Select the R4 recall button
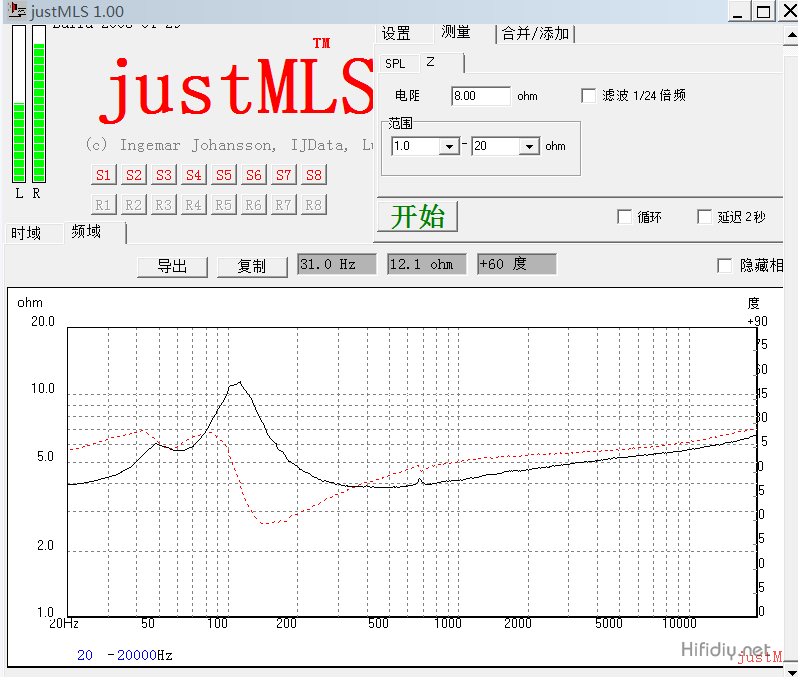Image resolution: width=798 pixels, height=677 pixels. (x=193, y=205)
